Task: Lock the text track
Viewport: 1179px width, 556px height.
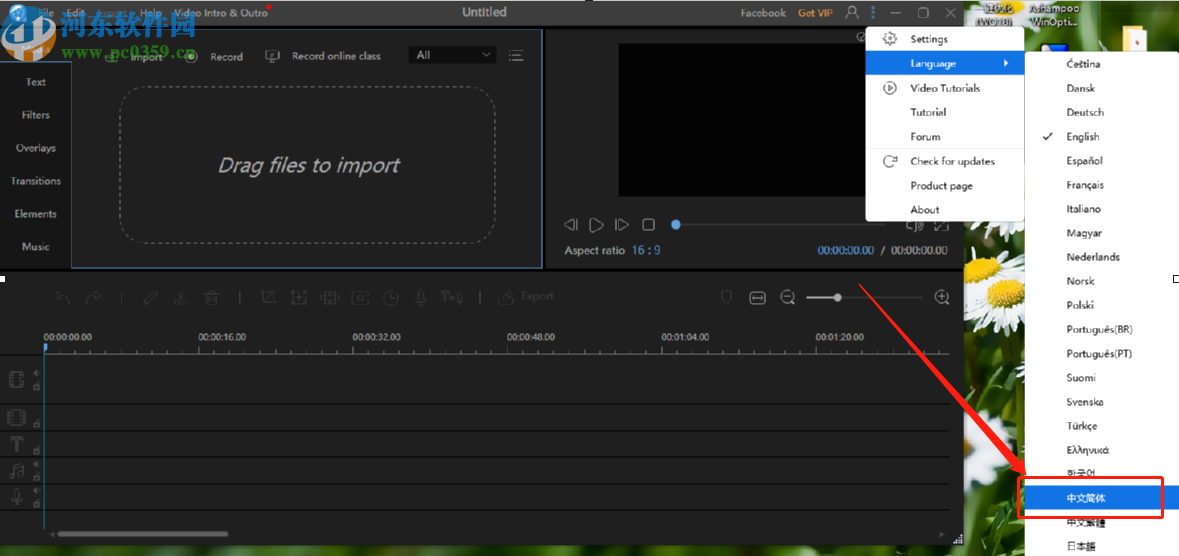Action: 36,451
